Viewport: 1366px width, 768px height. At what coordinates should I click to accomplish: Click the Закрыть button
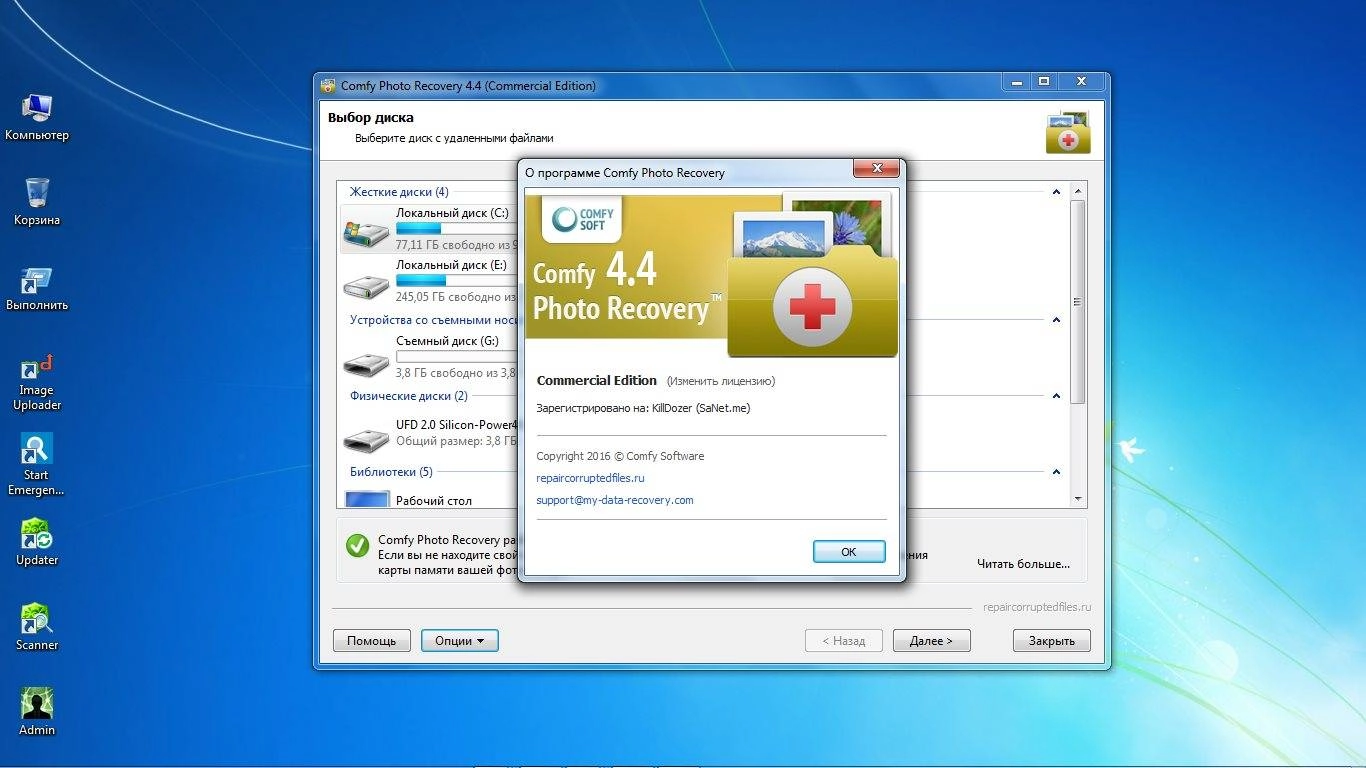[1052, 641]
